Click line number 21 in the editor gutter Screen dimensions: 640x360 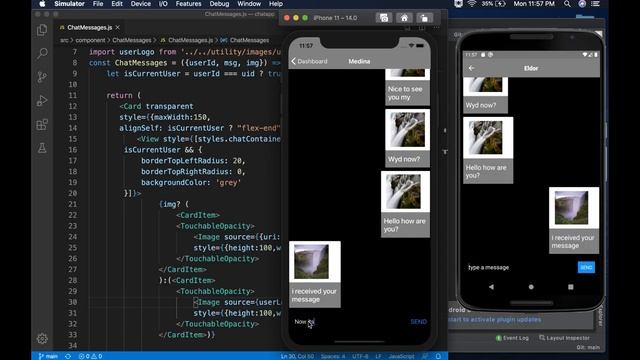click(72, 204)
